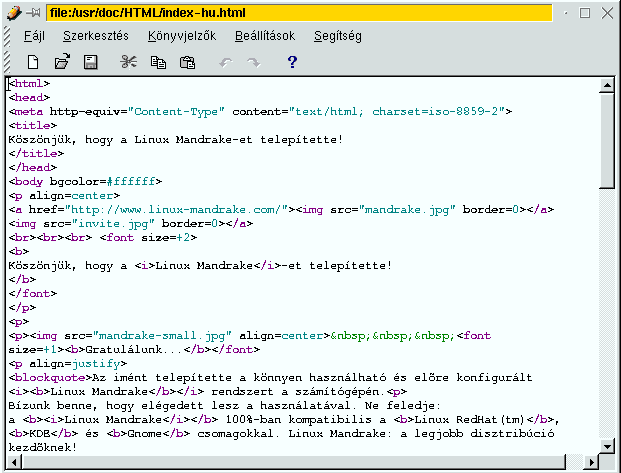The width and height of the screenshot is (621, 473).
Task: Click "#ffffff" bgcolor value in body tag
Action: pos(131,181)
